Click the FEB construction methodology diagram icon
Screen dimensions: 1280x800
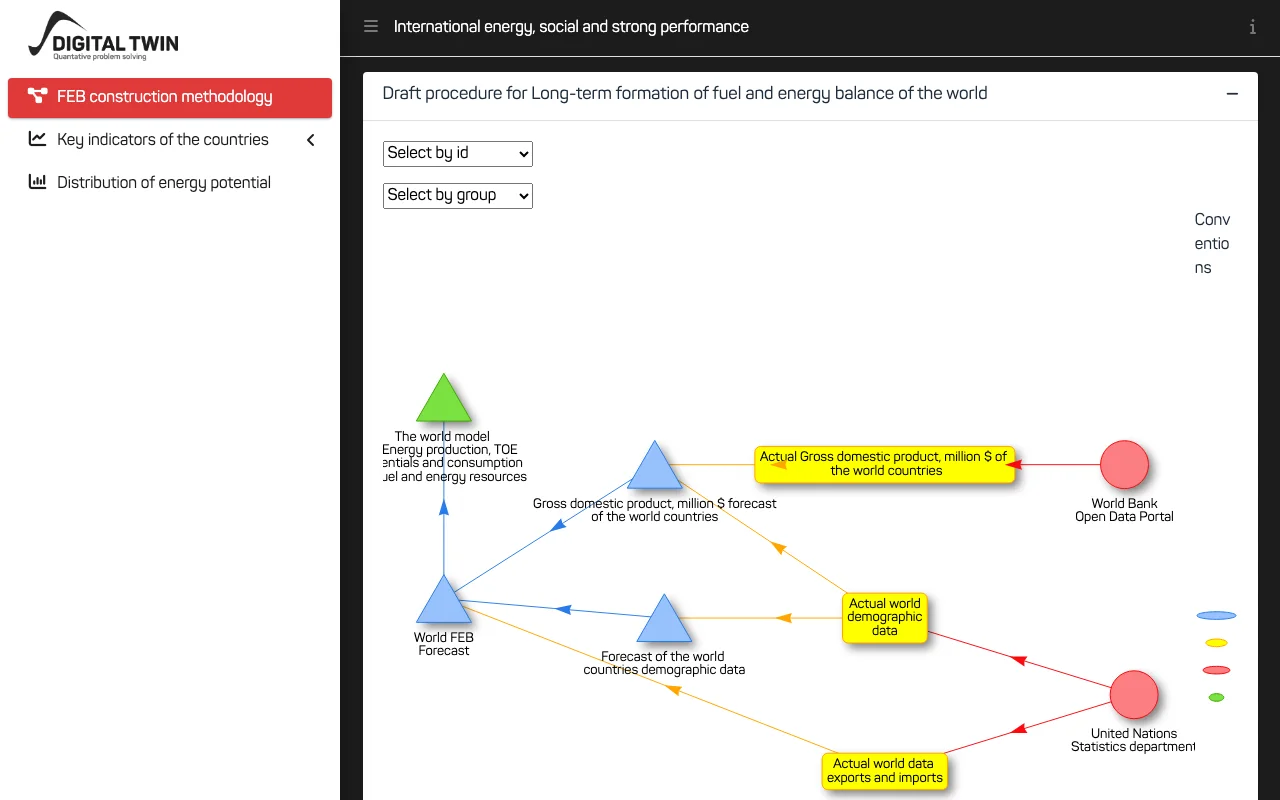coord(38,96)
